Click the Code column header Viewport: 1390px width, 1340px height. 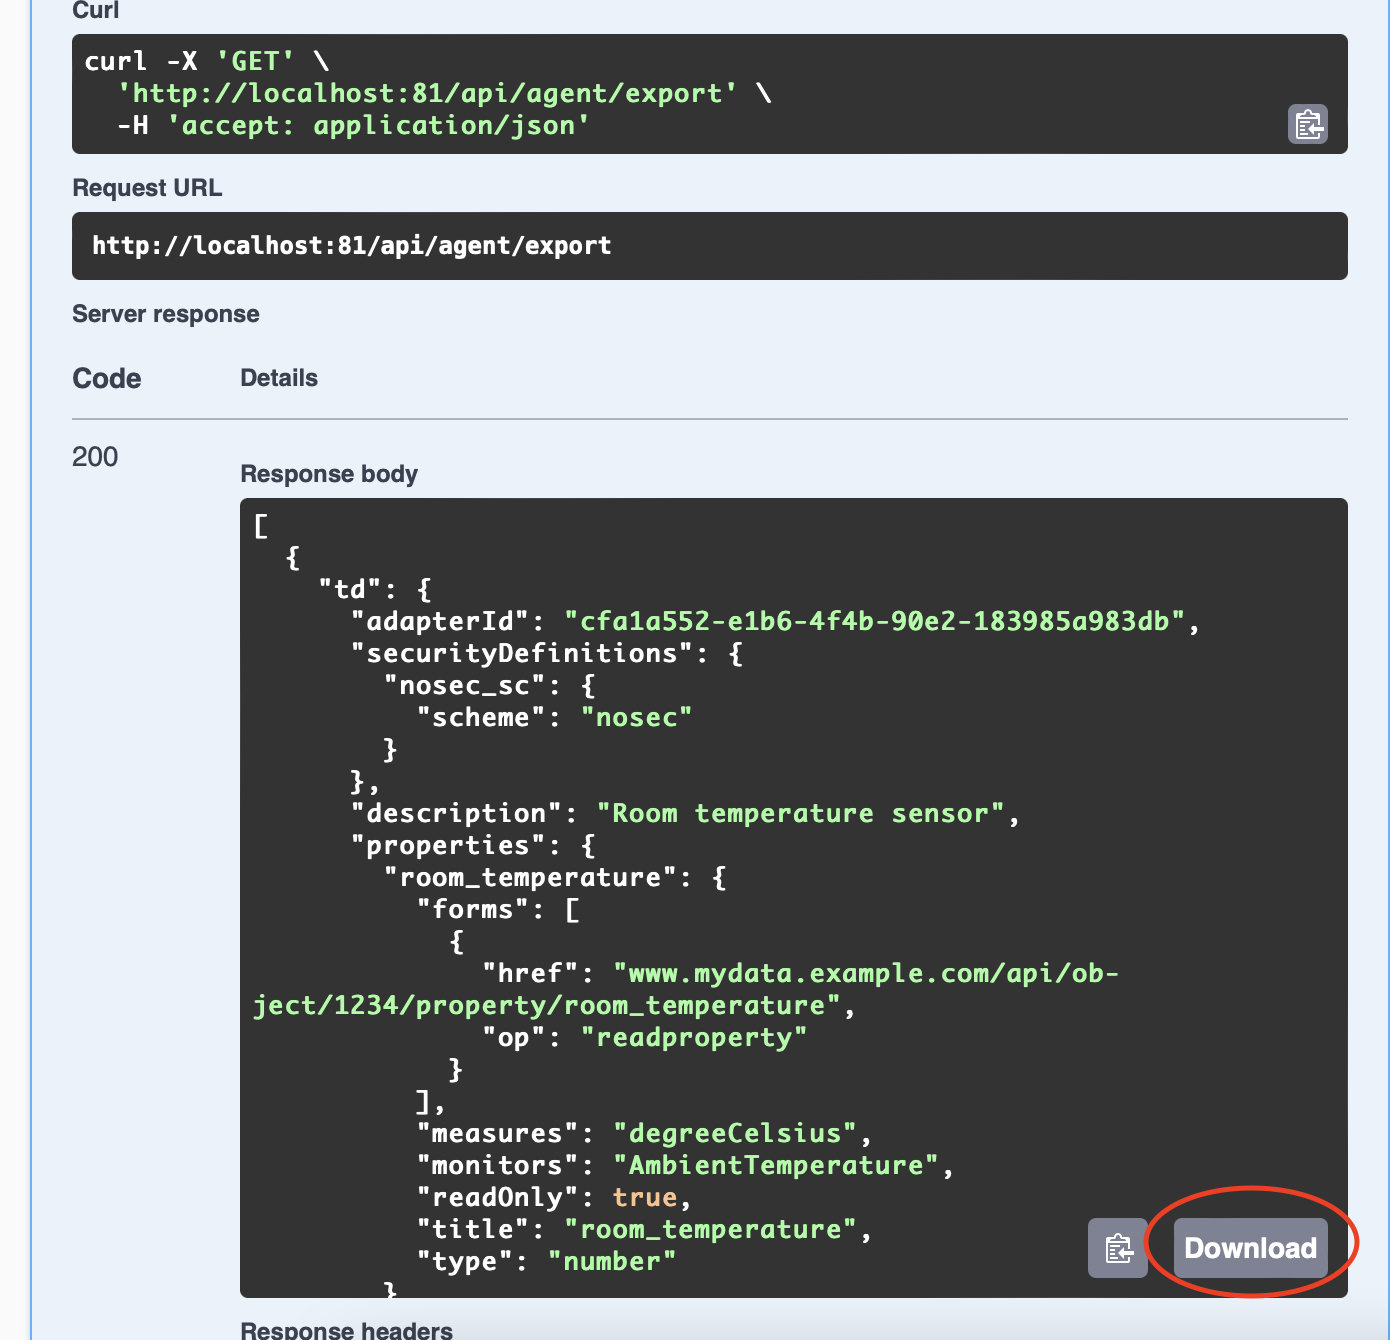tap(107, 379)
